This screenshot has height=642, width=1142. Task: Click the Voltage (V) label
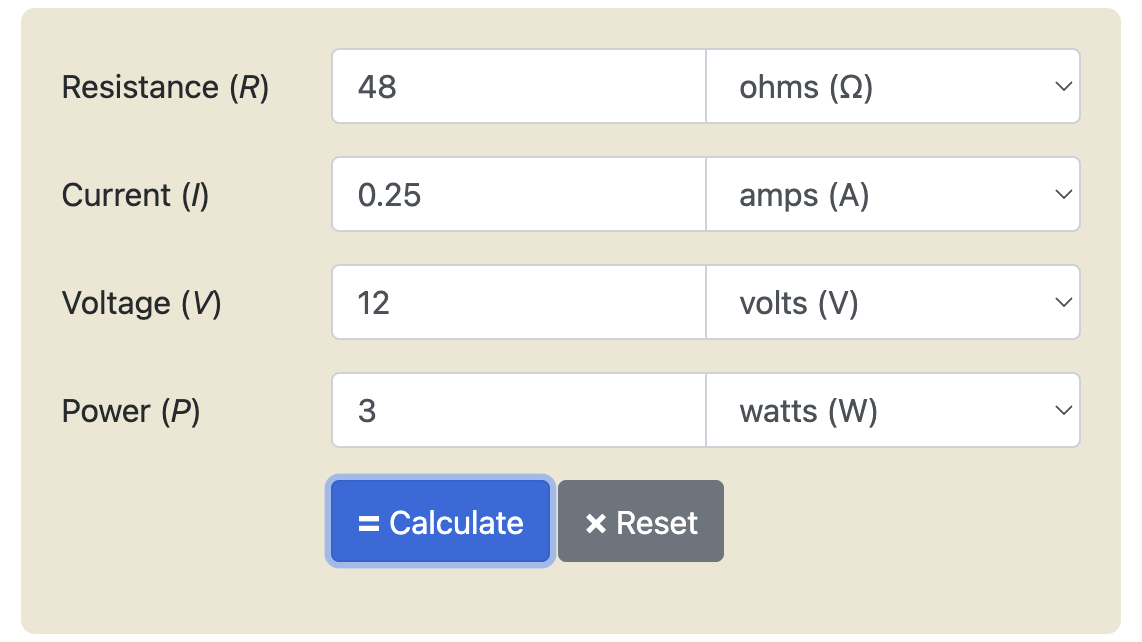pos(141,303)
